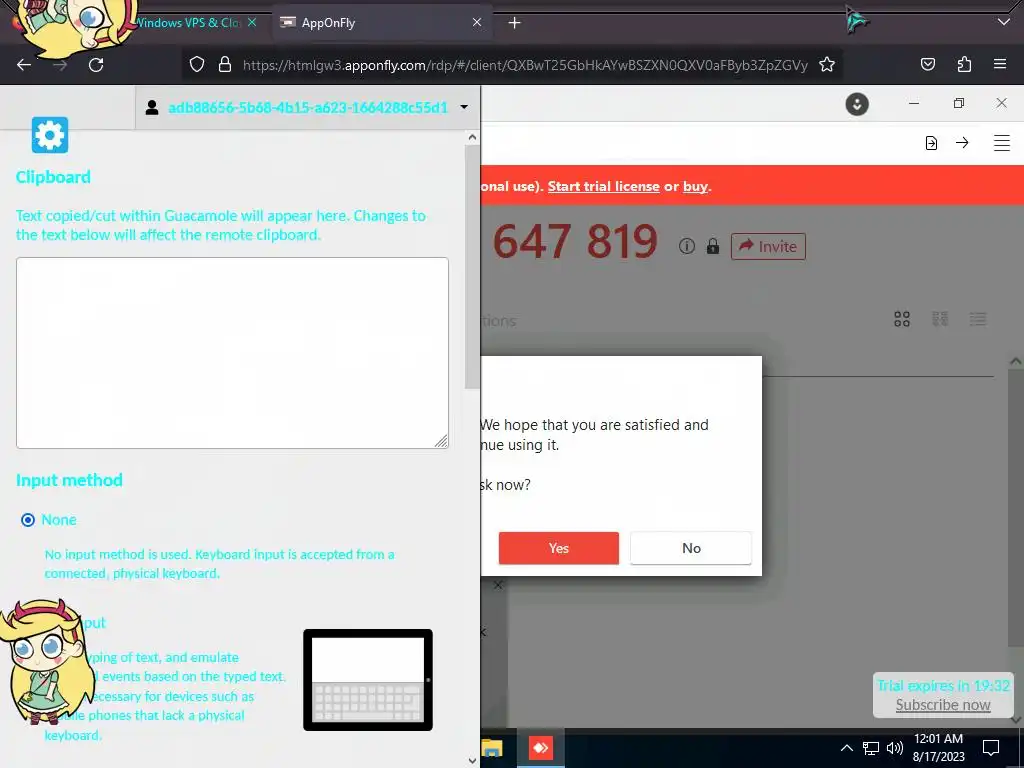
Task: Open the AnyDesk hamburger menu
Action: pyautogui.click(x=1002, y=143)
